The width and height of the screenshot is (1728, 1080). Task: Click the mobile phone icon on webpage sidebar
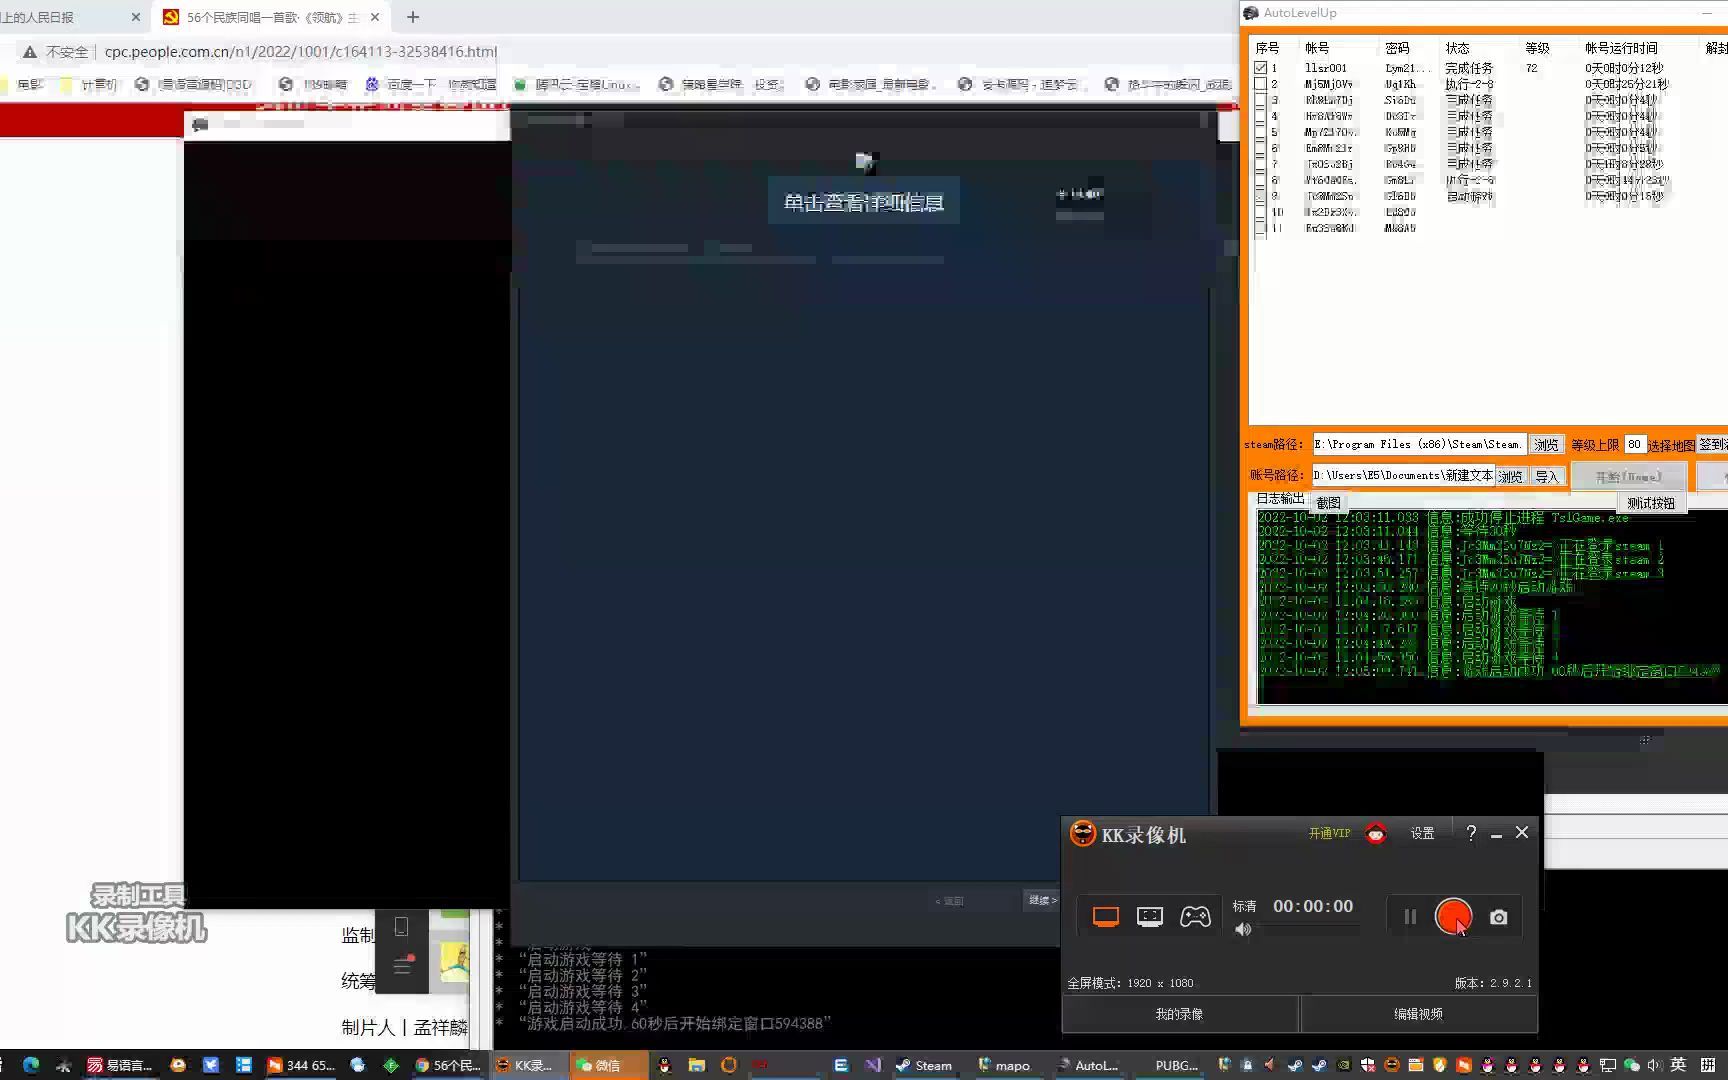click(401, 927)
